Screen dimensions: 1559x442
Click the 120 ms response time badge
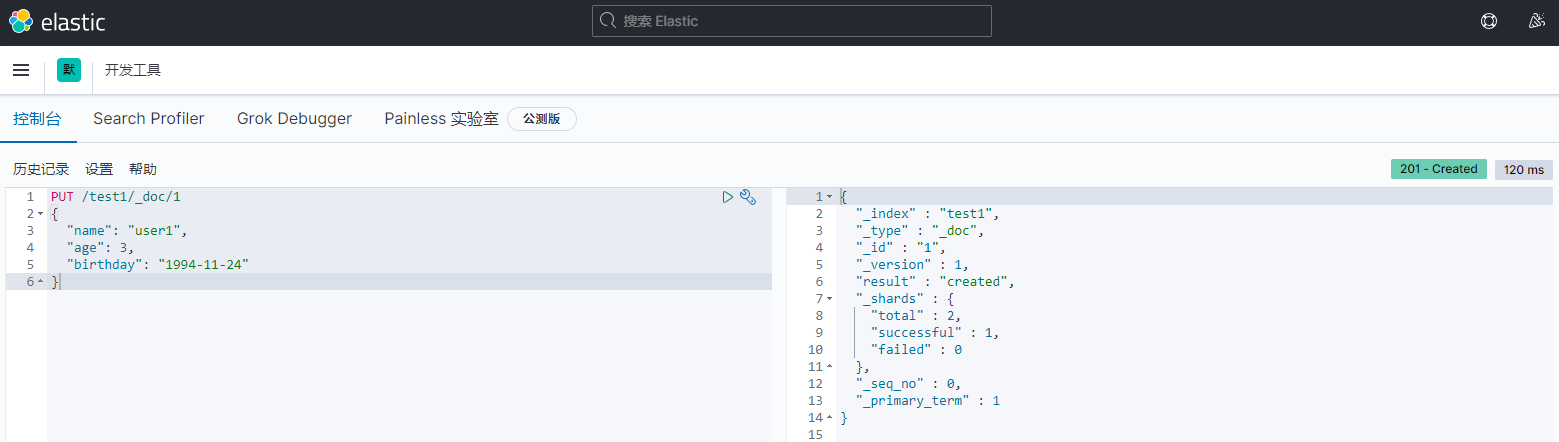click(1524, 170)
